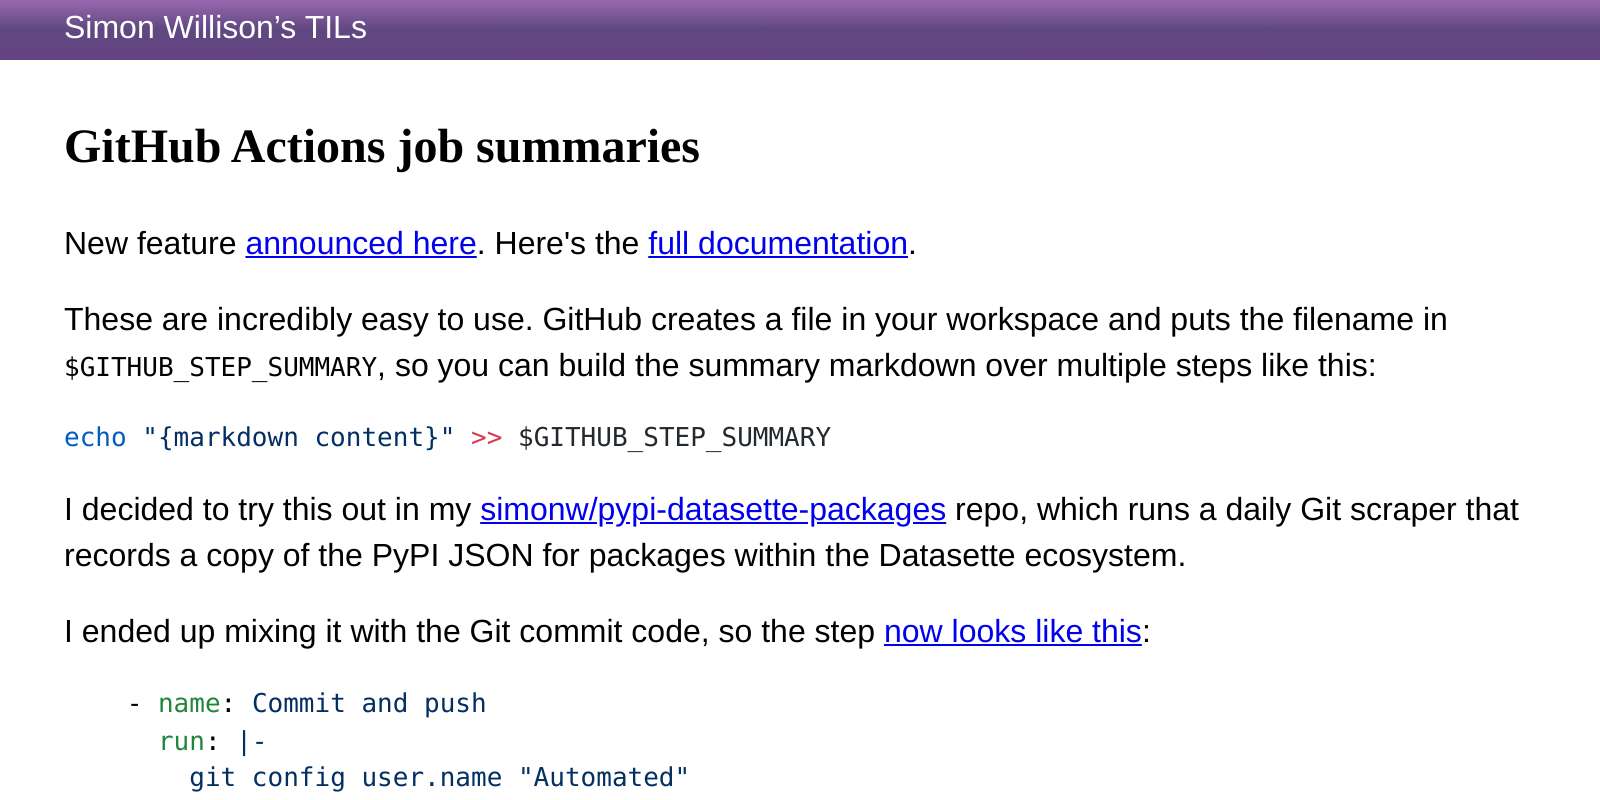This screenshot has height=800, width=1600.
Task: Open the simonw/pypi-datasette-packages repository link
Action: pos(712,509)
